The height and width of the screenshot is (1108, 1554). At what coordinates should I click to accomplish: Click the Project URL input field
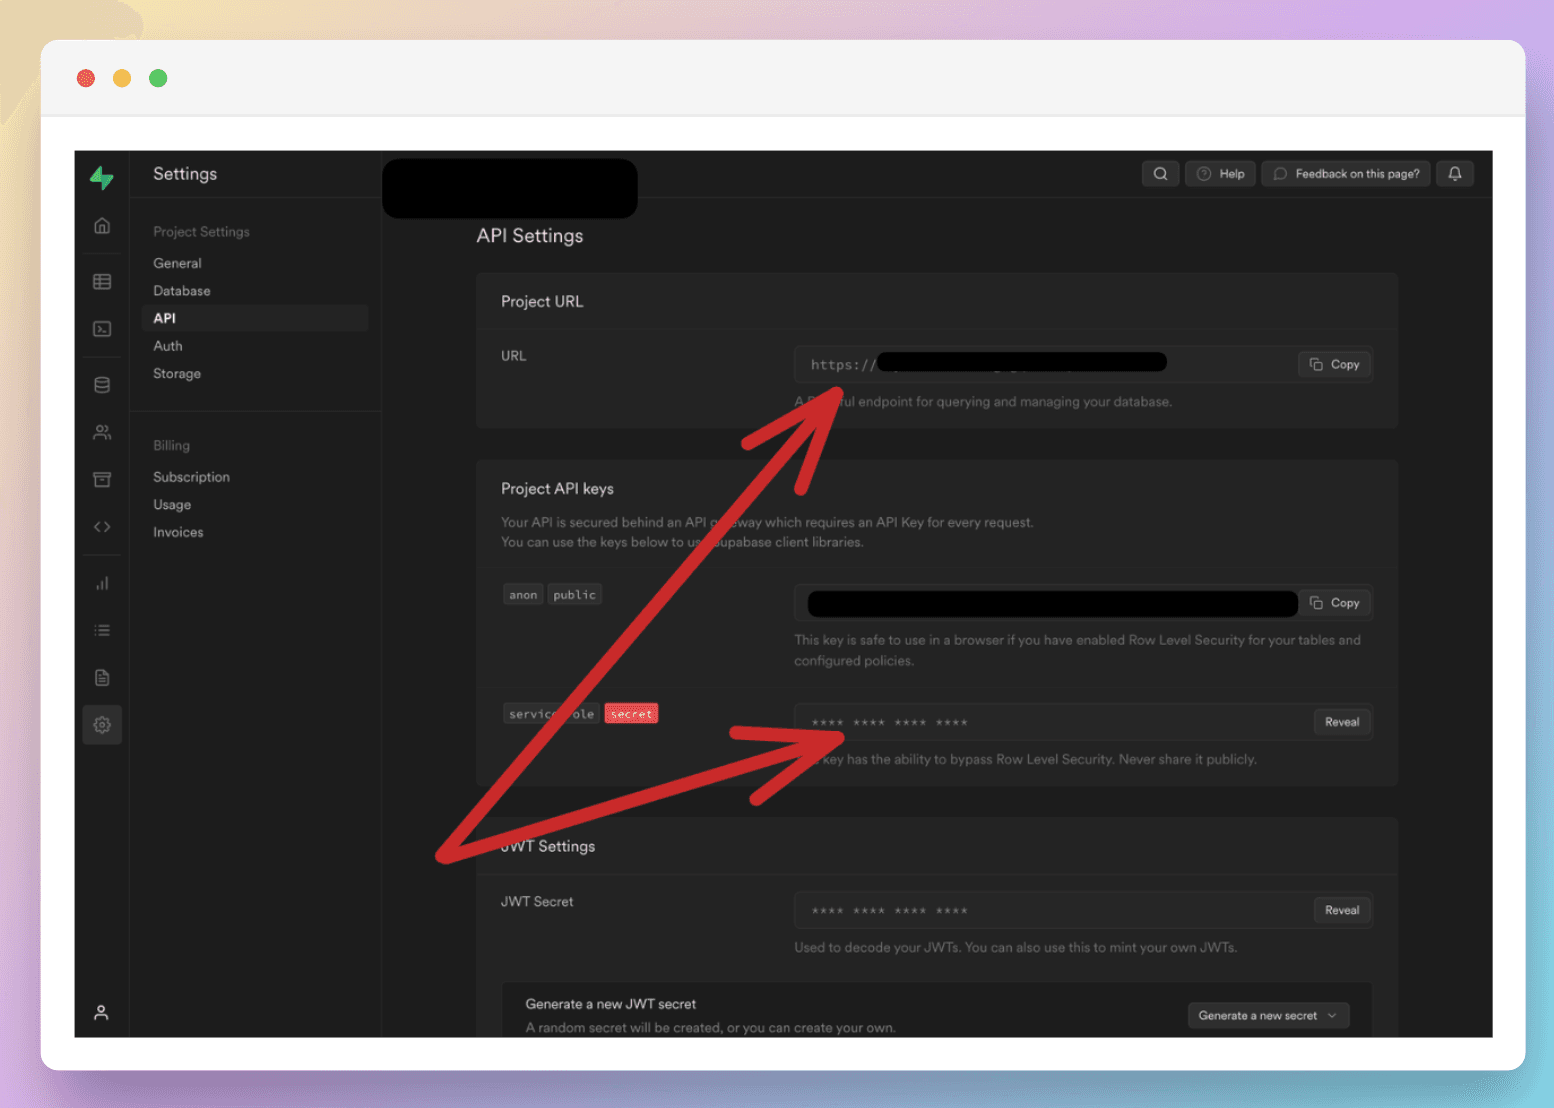click(x=1084, y=365)
